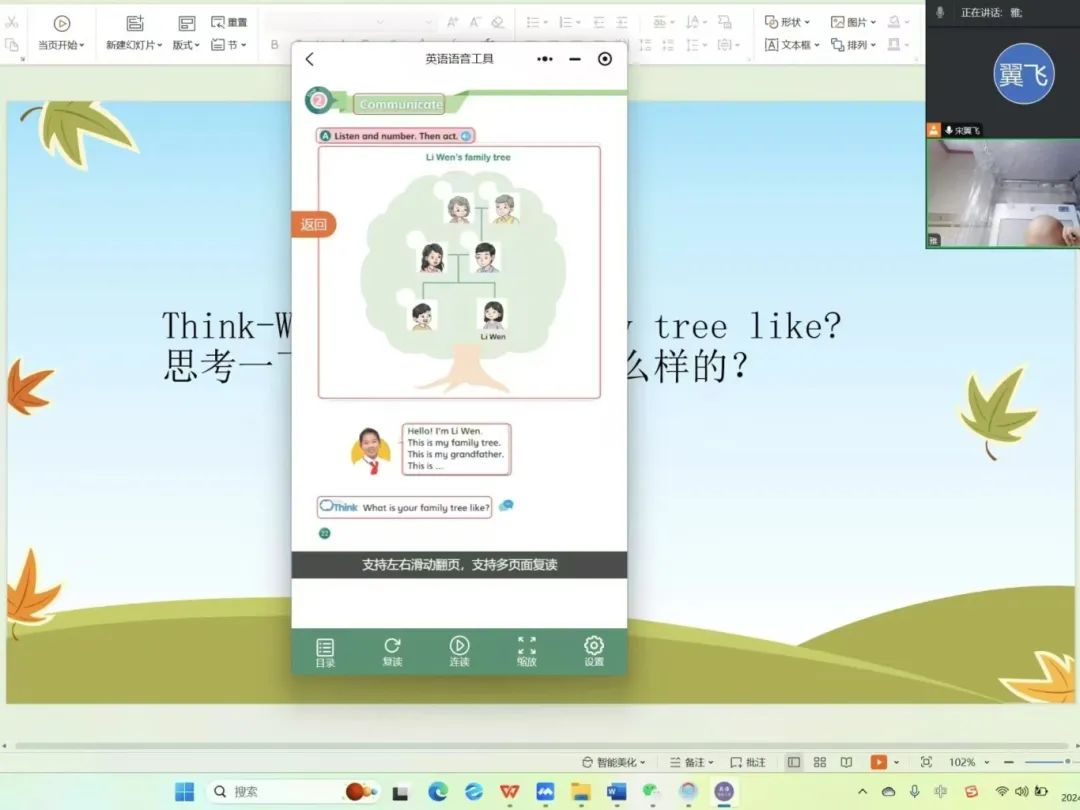The height and width of the screenshot is (810, 1080).
Task: Click the 缩放 zoom icon in the app
Action: pos(526,652)
